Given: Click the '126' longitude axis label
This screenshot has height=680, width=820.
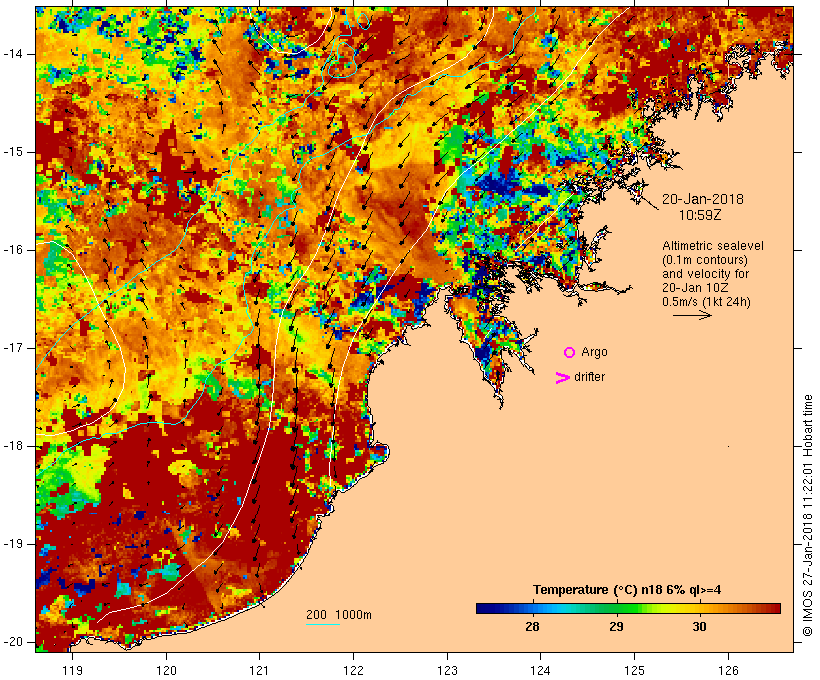Looking at the screenshot, I should click(x=728, y=671).
